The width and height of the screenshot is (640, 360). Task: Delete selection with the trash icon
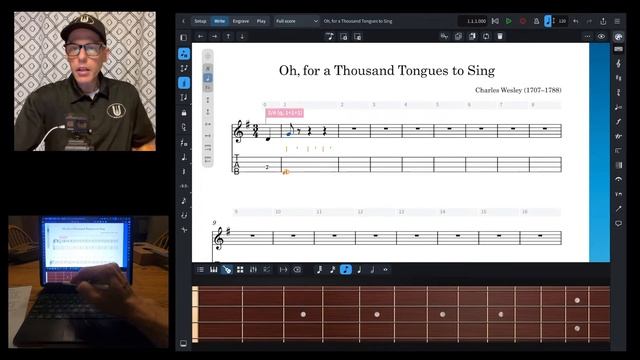click(500, 36)
